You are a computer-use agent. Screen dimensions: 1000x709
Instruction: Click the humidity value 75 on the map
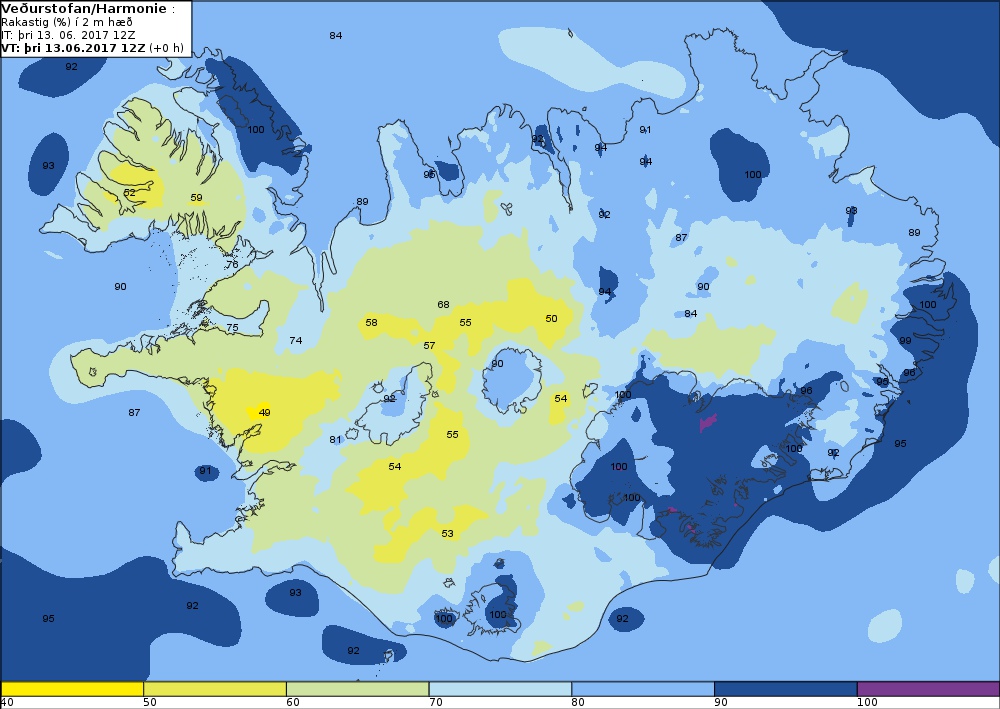pyautogui.click(x=232, y=328)
